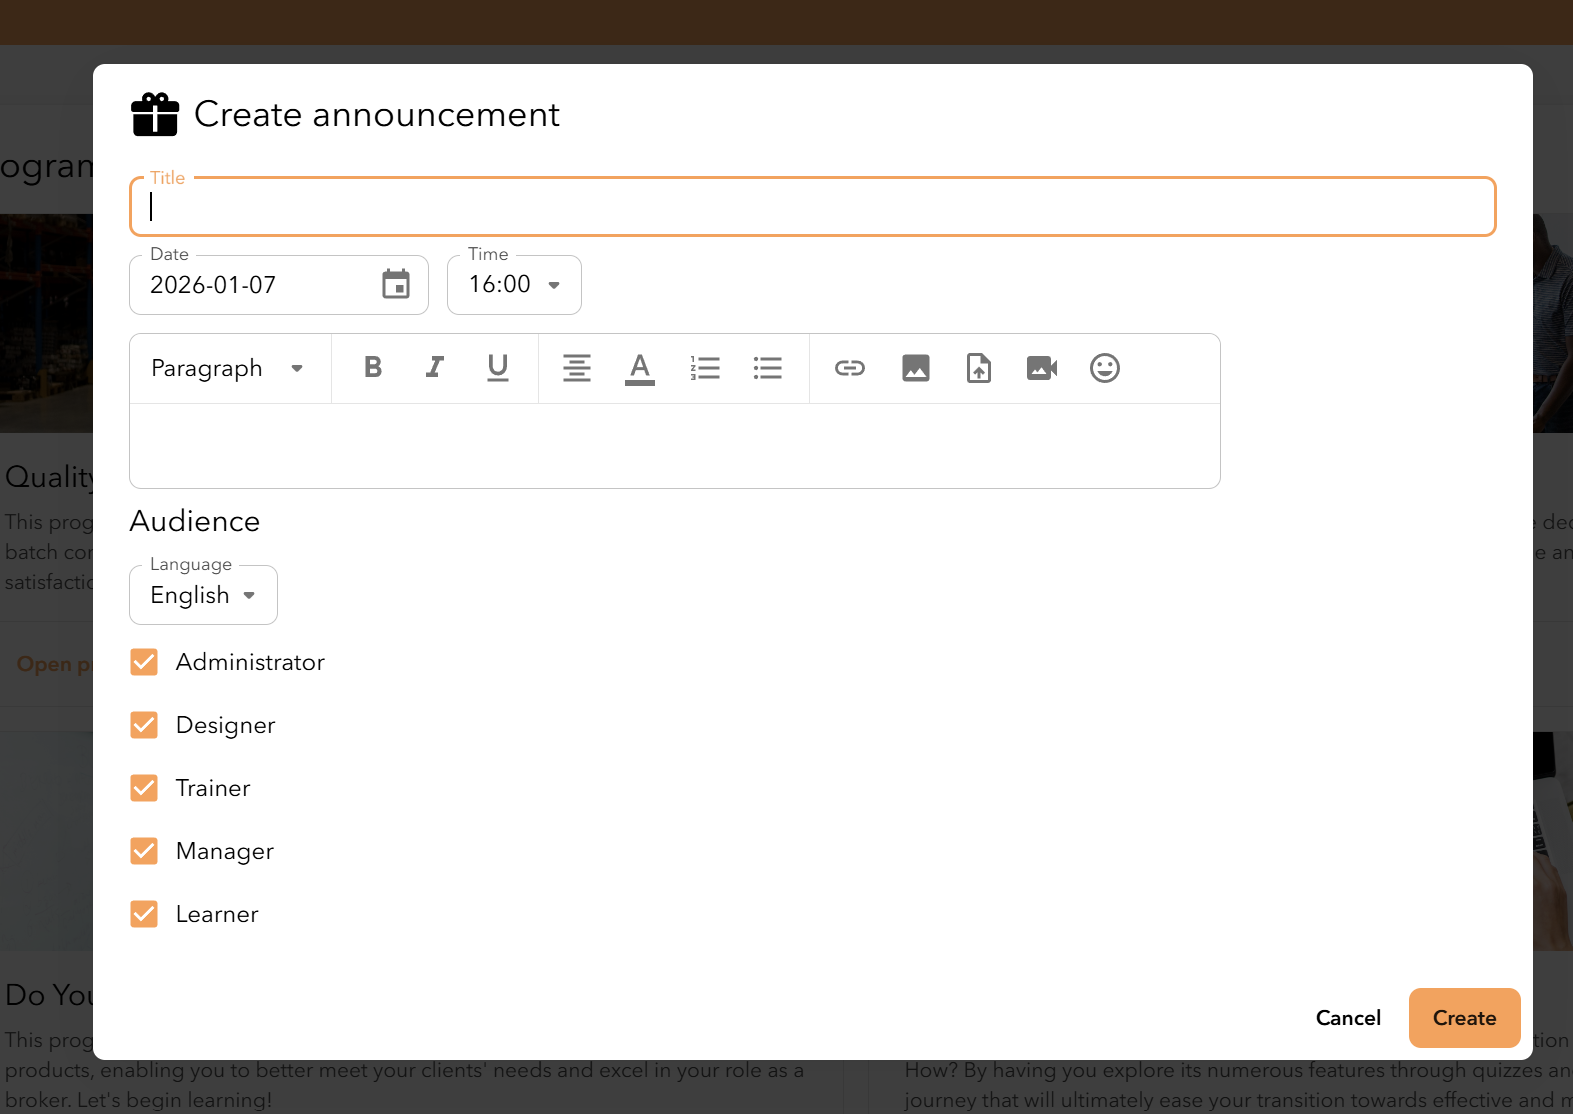Insert a hyperlink into the announcement
1573x1114 pixels.
point(850,368)
